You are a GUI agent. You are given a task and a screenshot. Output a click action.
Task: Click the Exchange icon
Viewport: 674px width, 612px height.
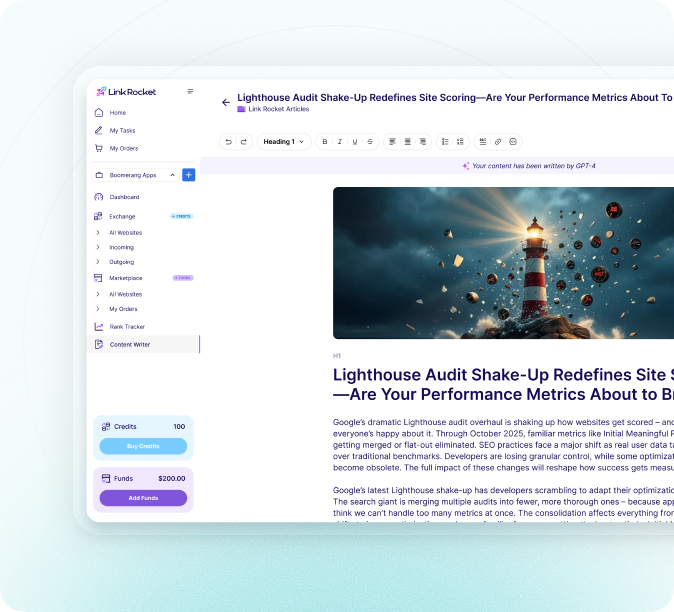pos(98,216)
